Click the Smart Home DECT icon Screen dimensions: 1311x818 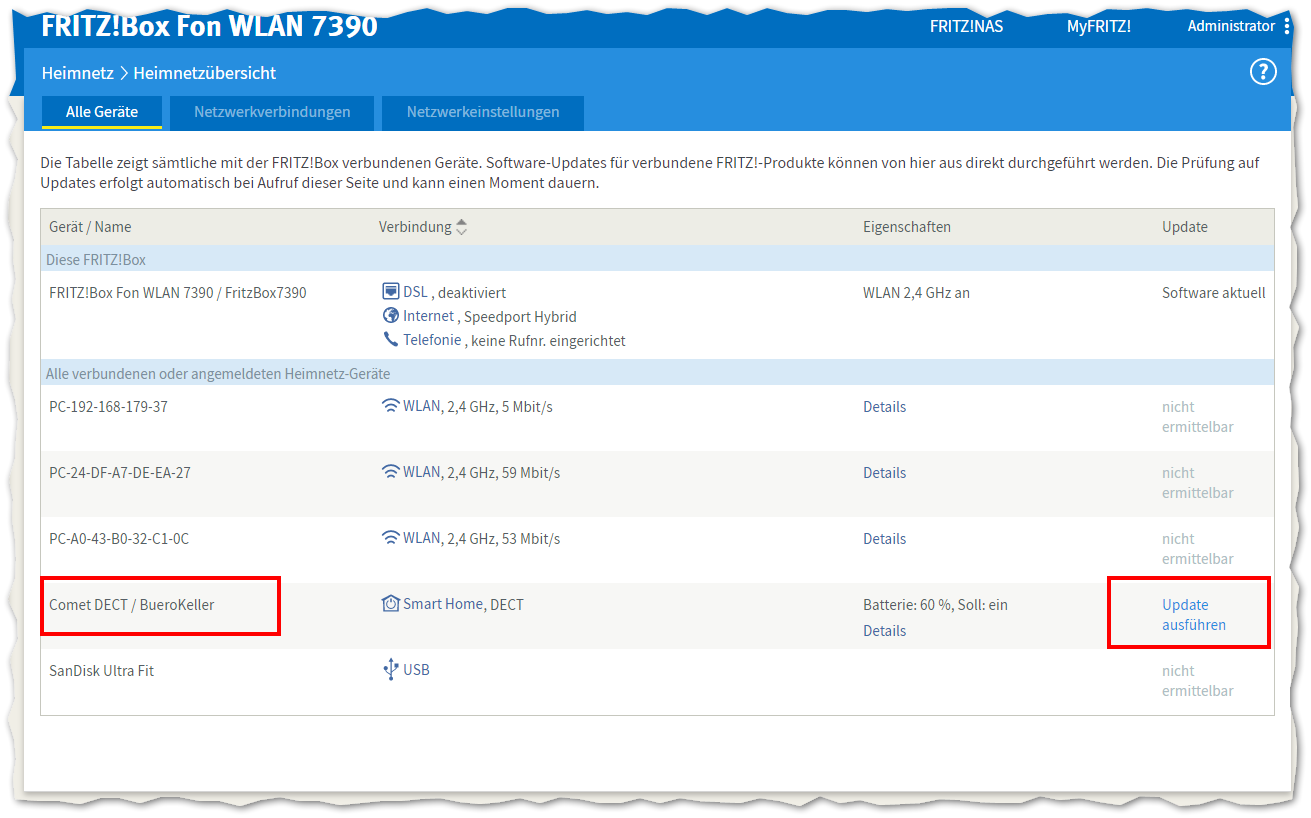point(391,604)
